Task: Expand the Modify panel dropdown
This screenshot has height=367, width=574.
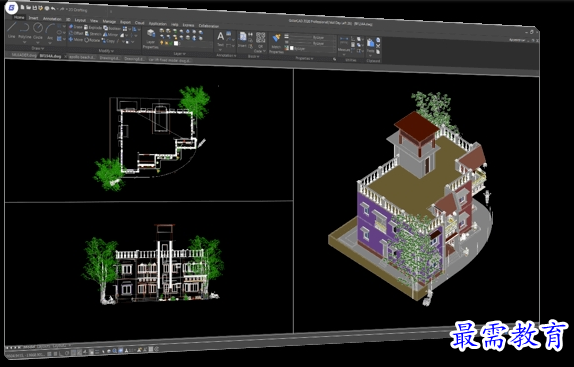Action: point(106,50)
